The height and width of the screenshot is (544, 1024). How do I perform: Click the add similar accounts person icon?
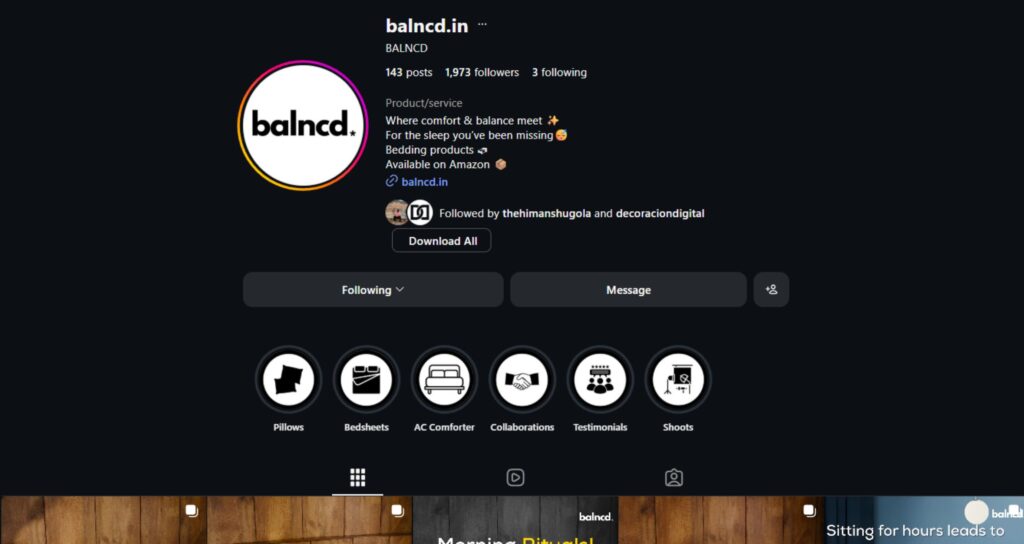771,289
